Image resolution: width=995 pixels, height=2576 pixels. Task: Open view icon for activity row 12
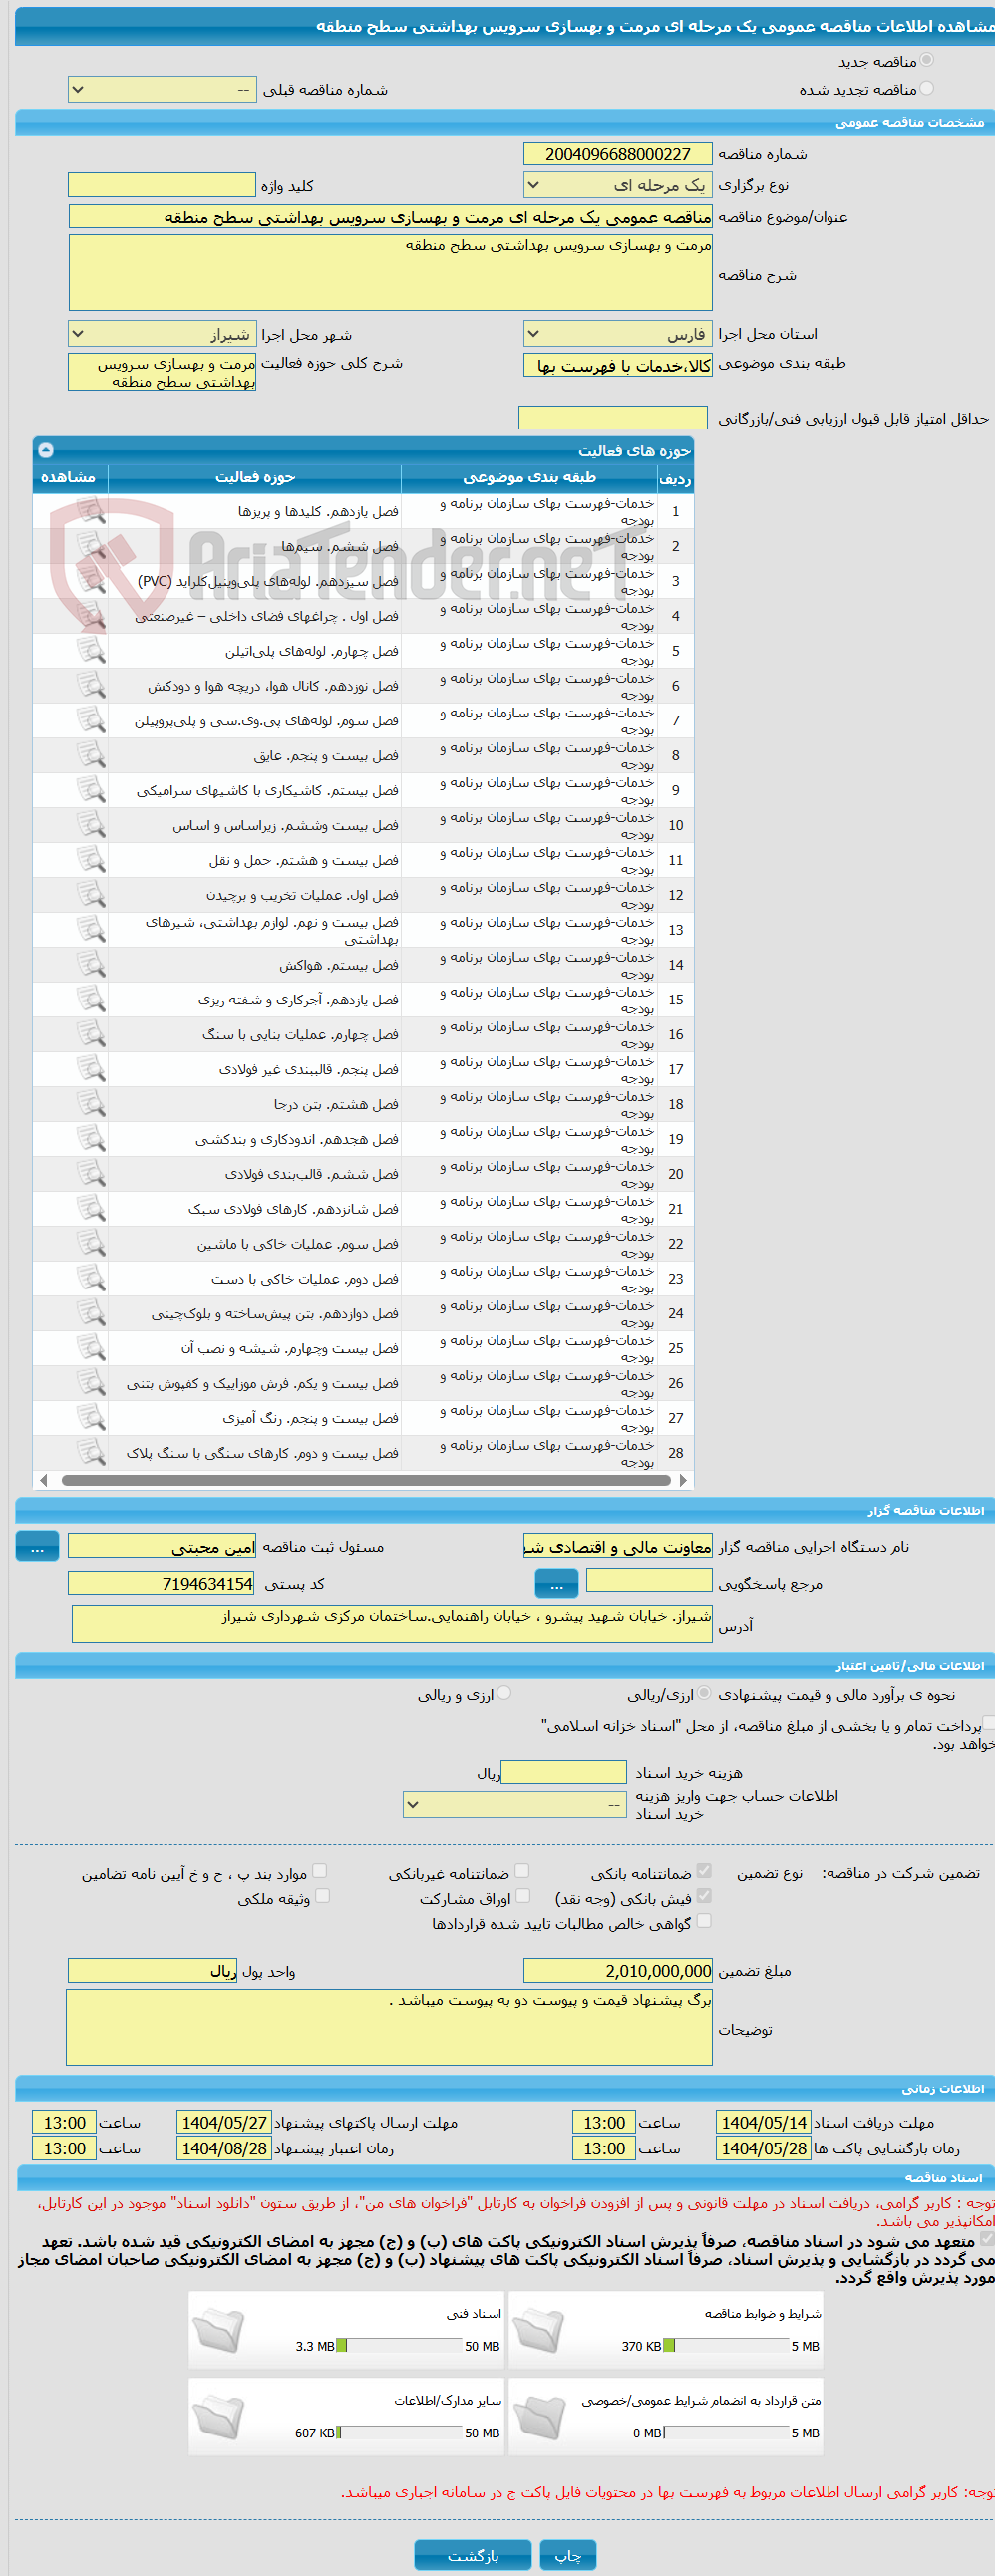click(91, 896)
